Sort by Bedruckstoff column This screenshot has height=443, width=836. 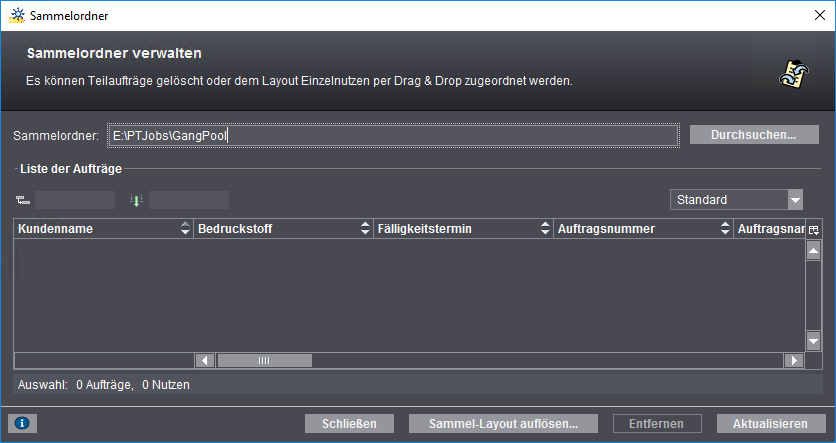click(283, 229)
